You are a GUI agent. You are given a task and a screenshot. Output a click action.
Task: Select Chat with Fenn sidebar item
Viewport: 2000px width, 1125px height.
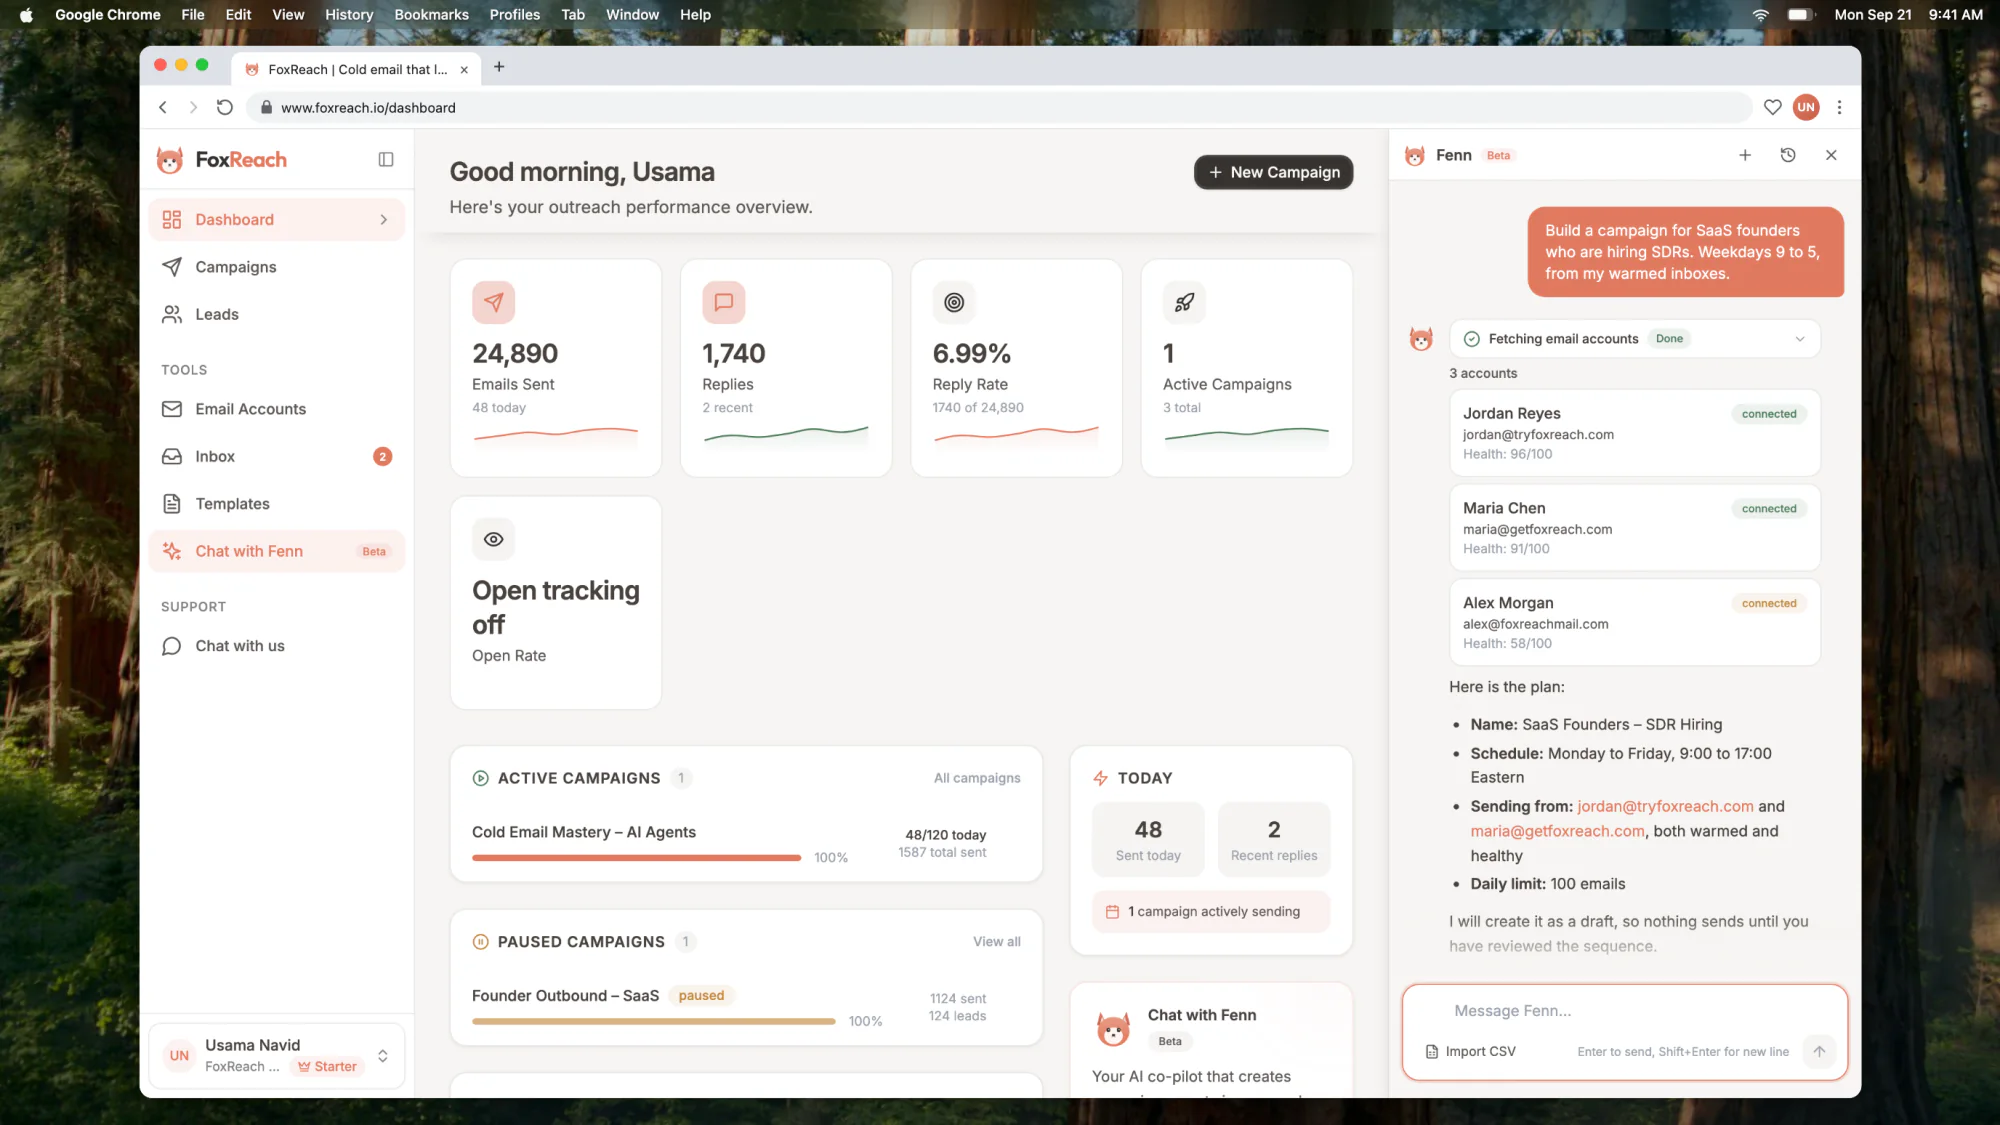[x=277, y=551]
